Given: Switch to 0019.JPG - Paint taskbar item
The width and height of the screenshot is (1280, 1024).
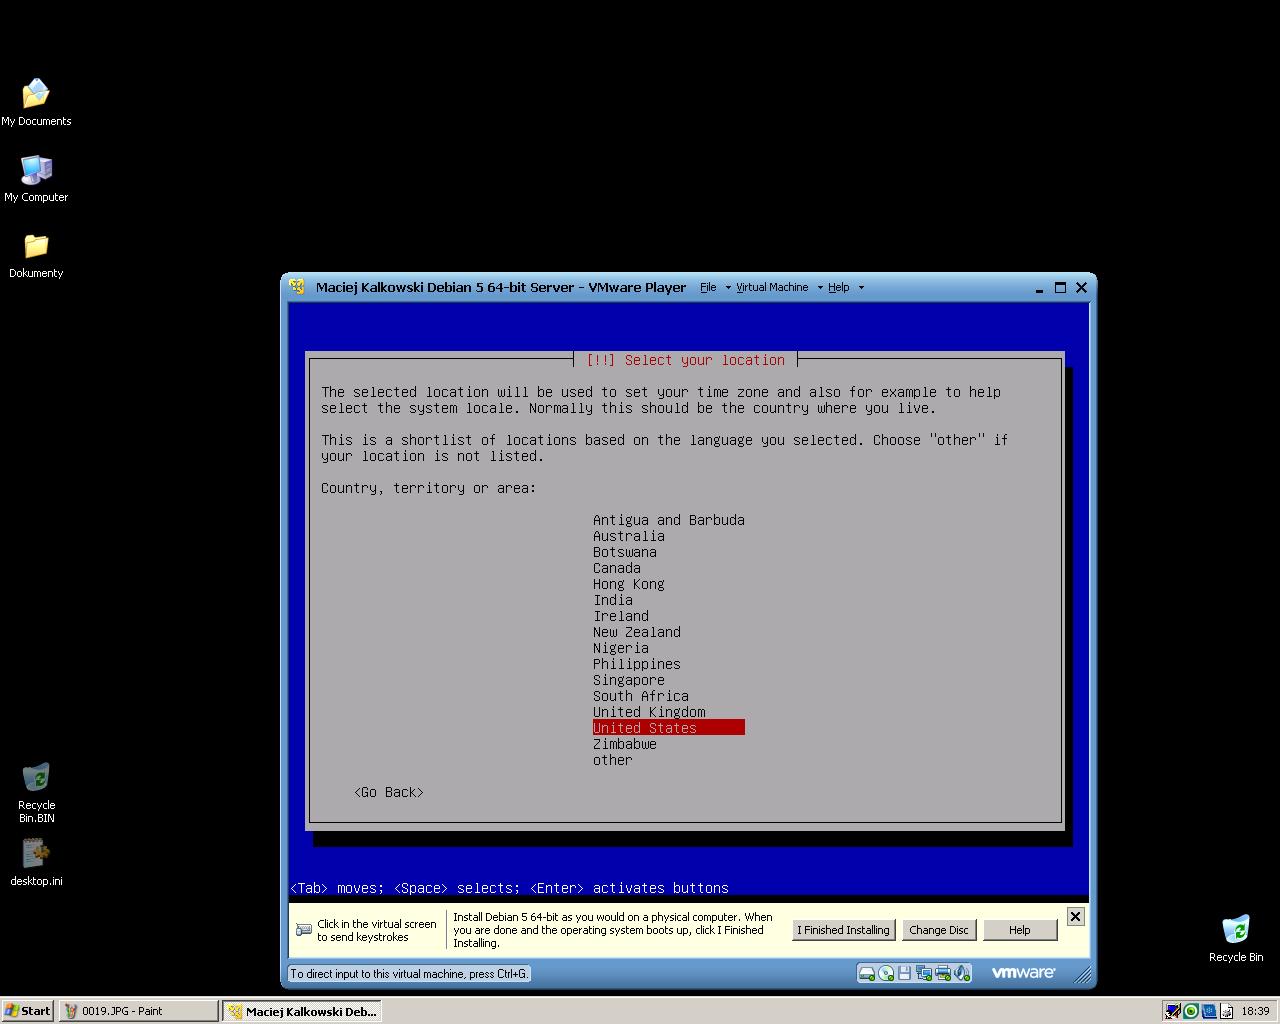Looking at the screenshot, I should pos(138,1011).
